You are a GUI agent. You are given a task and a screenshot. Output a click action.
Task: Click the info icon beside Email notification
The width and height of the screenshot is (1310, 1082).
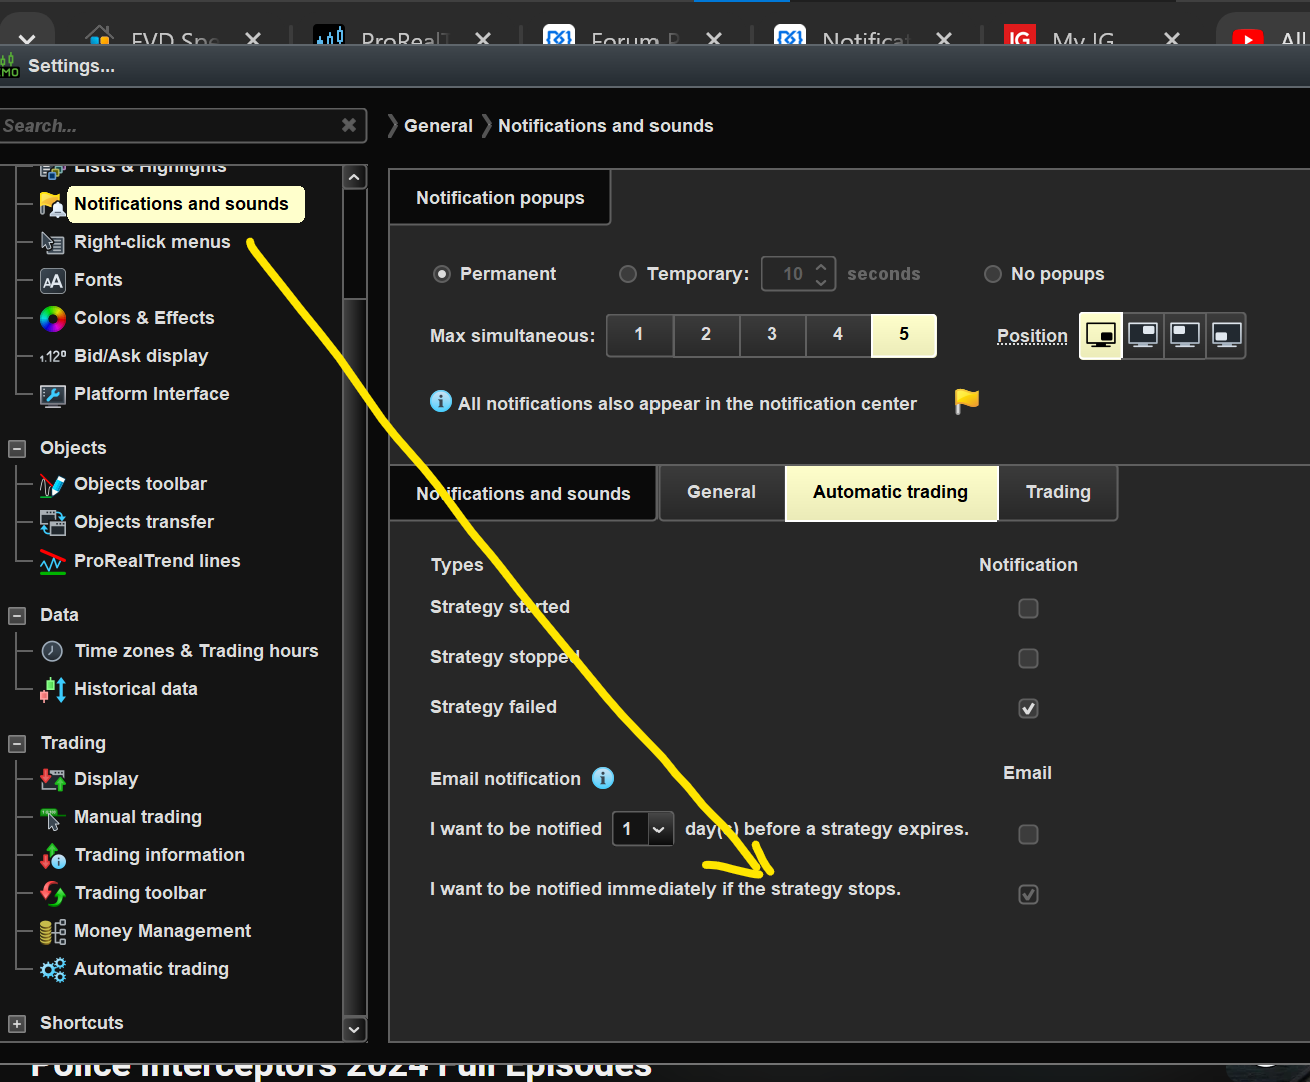[x=603, y=778]
